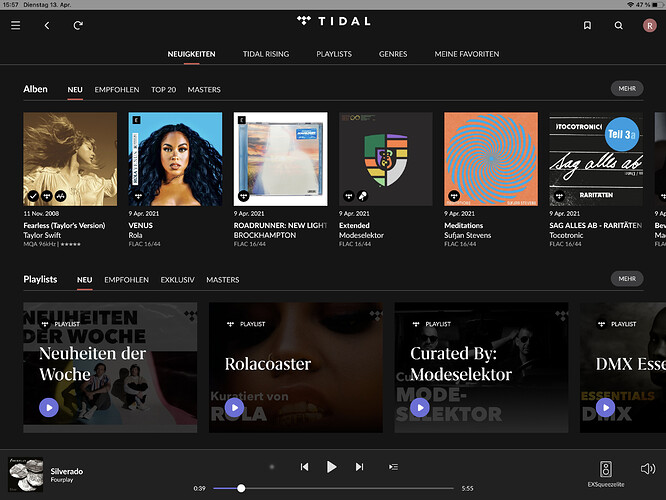Open now playing Silverado cover art
The height and width of the screenshot is (500, 666).
(25, 475)
